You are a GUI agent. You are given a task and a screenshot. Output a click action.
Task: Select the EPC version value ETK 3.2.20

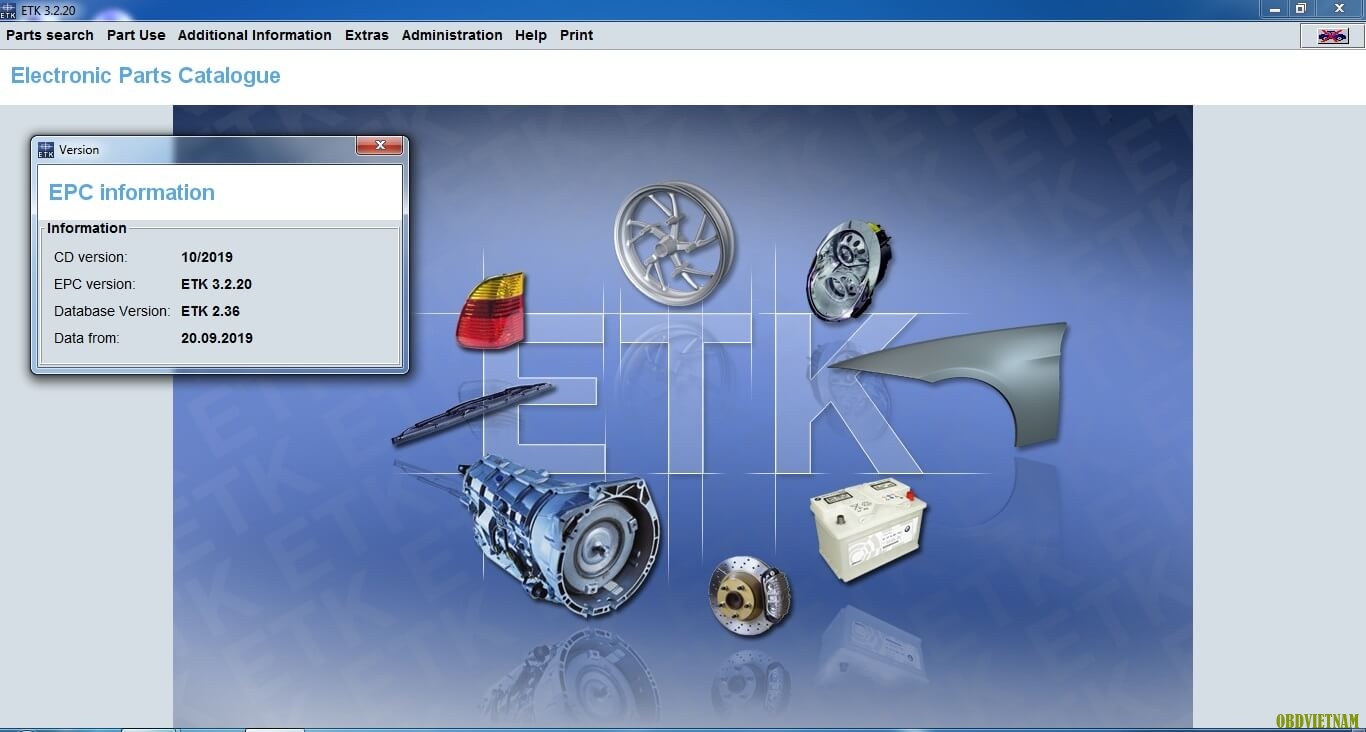click(216, 284)
